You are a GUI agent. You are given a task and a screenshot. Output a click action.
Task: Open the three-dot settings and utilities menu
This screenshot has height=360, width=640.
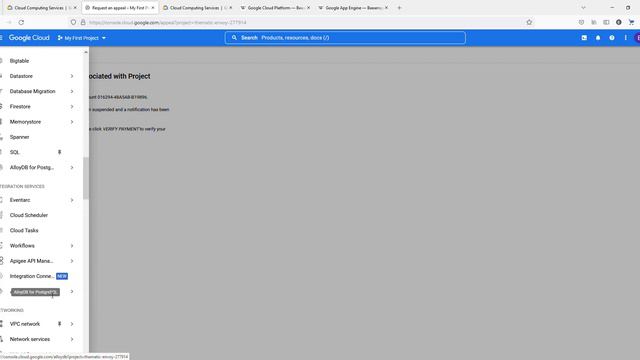click(625, 38)
